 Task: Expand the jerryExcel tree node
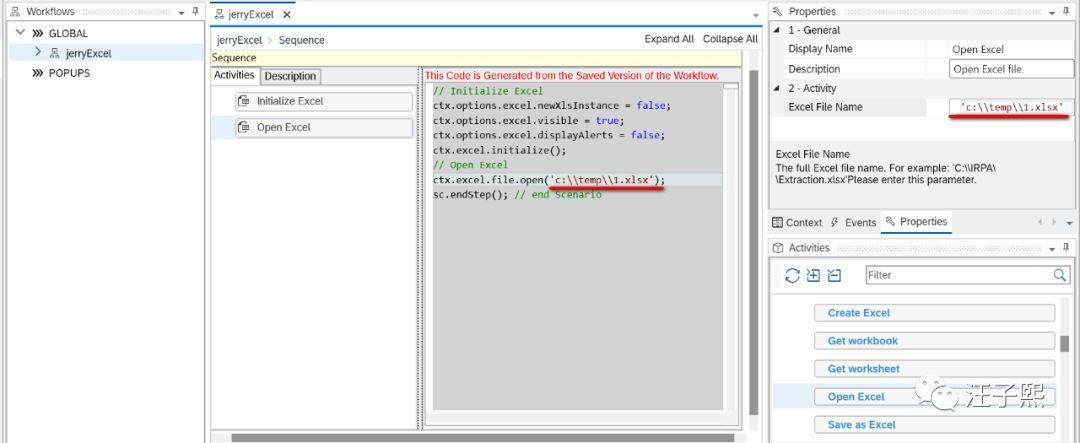pos(38,52)
